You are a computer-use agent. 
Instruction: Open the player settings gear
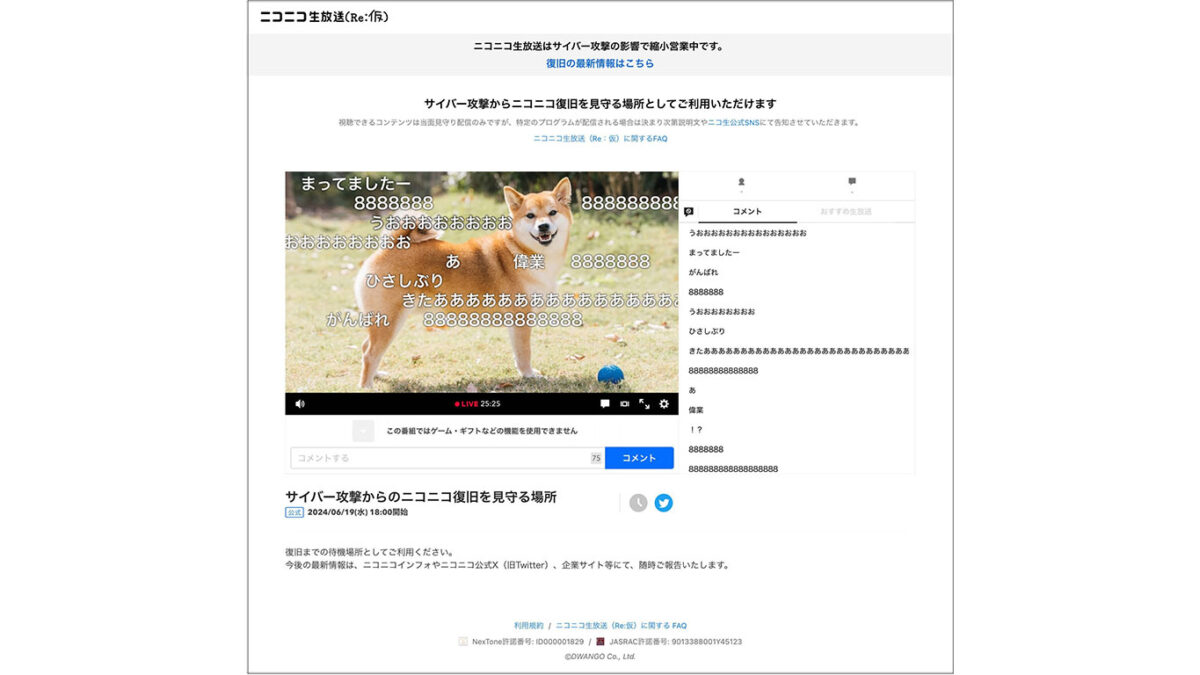tap(663, 404)
